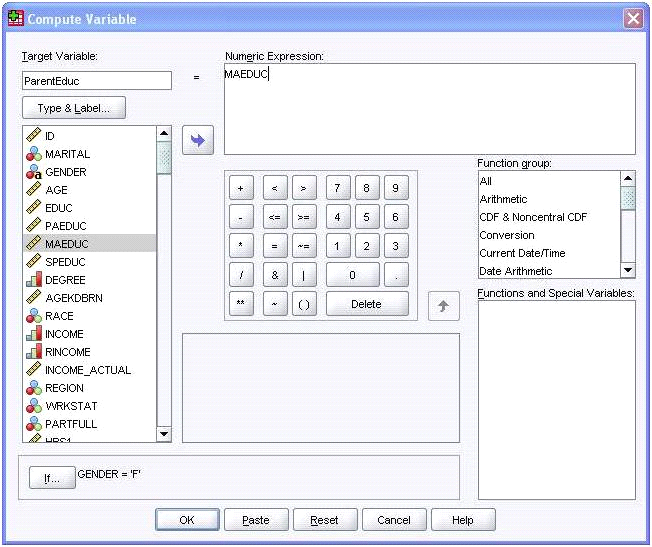
Task: Select the SPEDUC variable
Action: (89, 262)
